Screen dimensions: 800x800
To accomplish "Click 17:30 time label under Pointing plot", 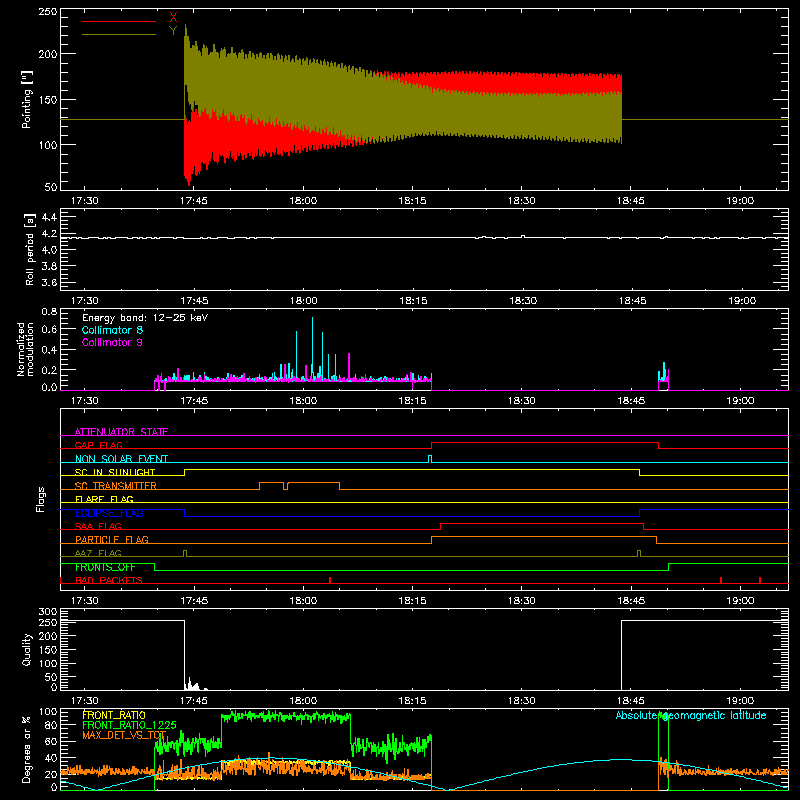I will click(84, 201).
